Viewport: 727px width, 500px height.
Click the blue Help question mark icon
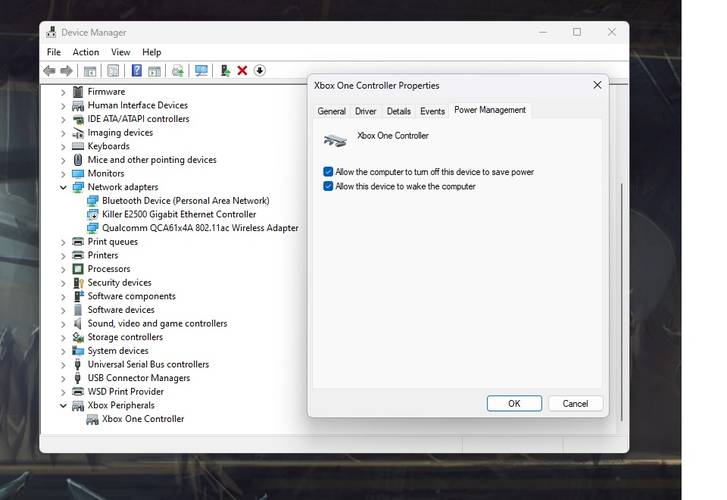[x=137, y=70]
